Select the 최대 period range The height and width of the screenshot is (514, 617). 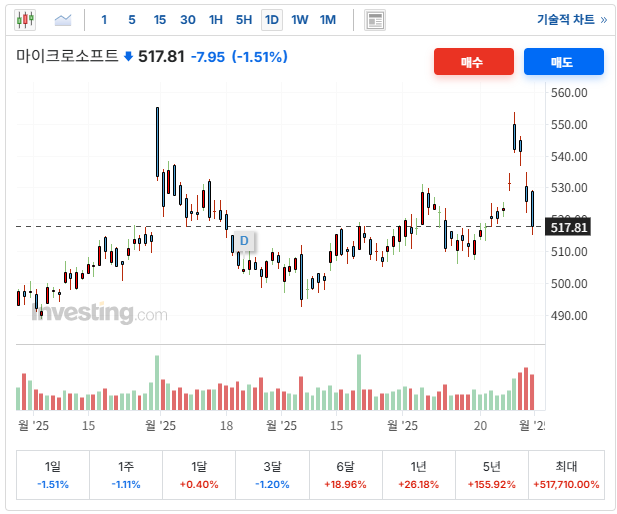566,475
